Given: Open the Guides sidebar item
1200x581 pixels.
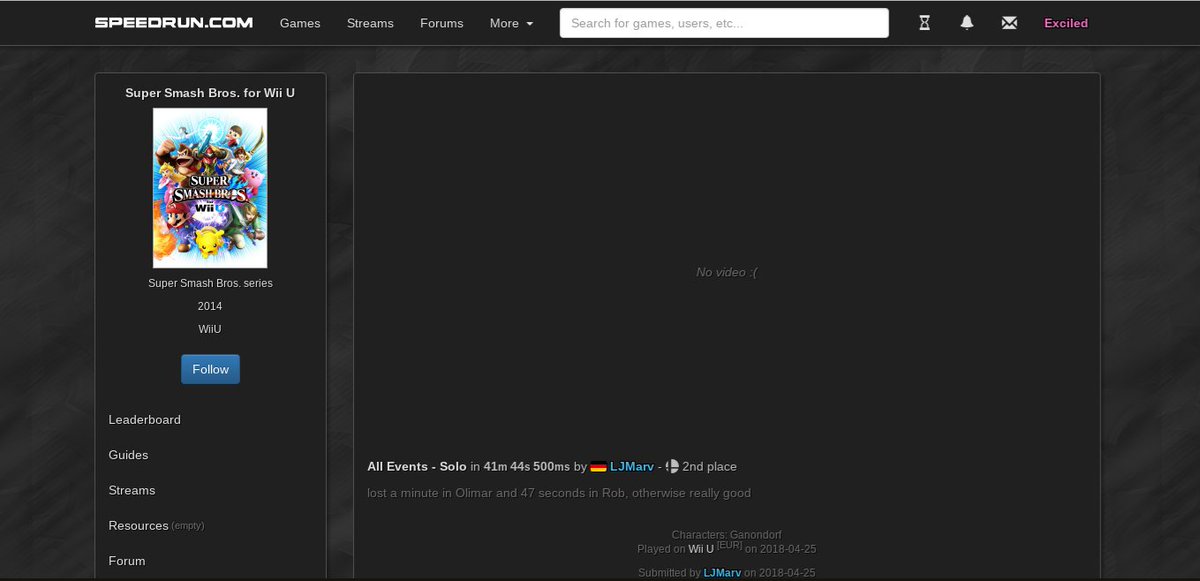Looking at the screenshot, I should [x=128, y=455].
